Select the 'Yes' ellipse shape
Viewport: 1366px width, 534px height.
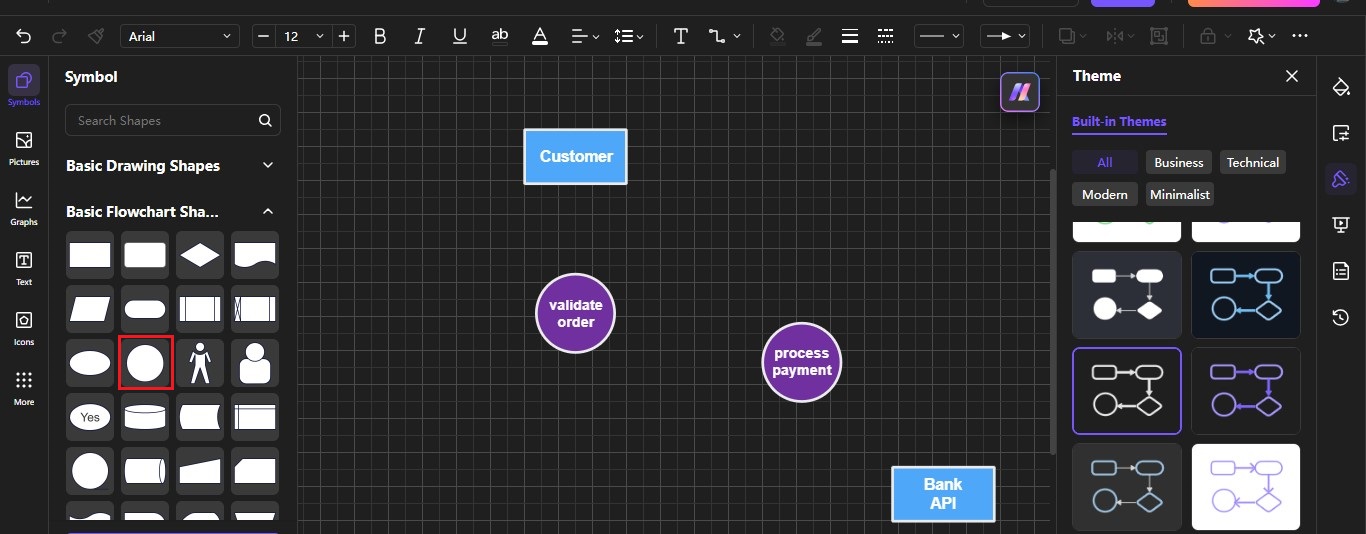pyautogui.click(x=90, y=416)
